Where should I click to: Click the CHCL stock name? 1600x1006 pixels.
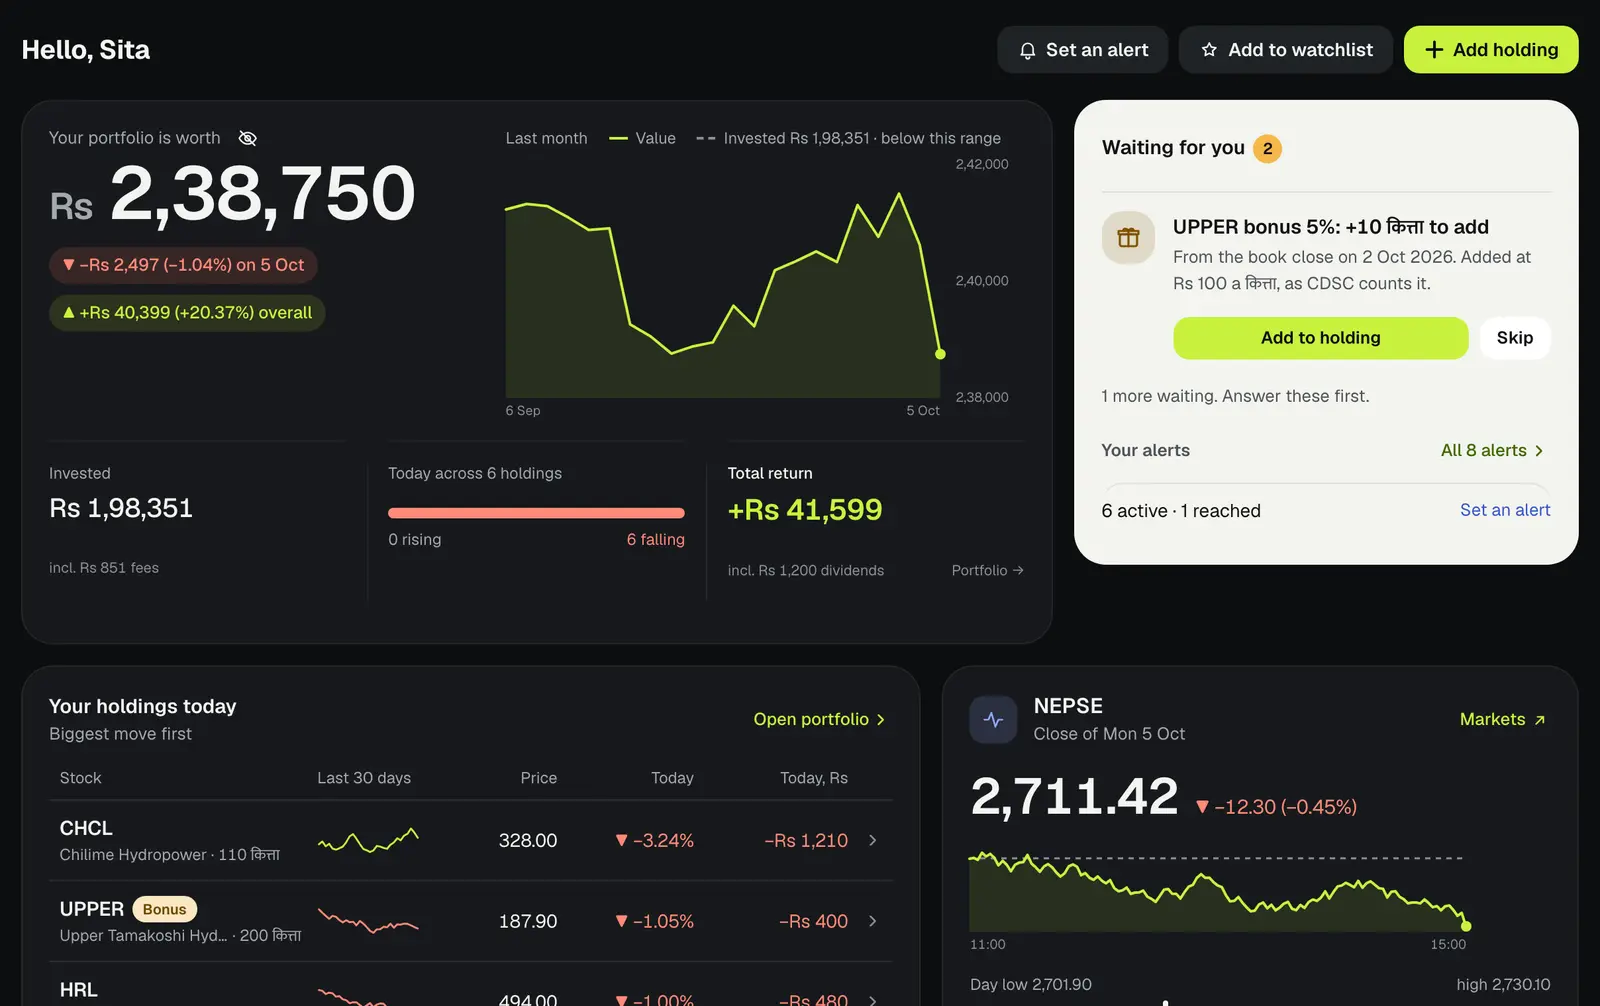86,828
